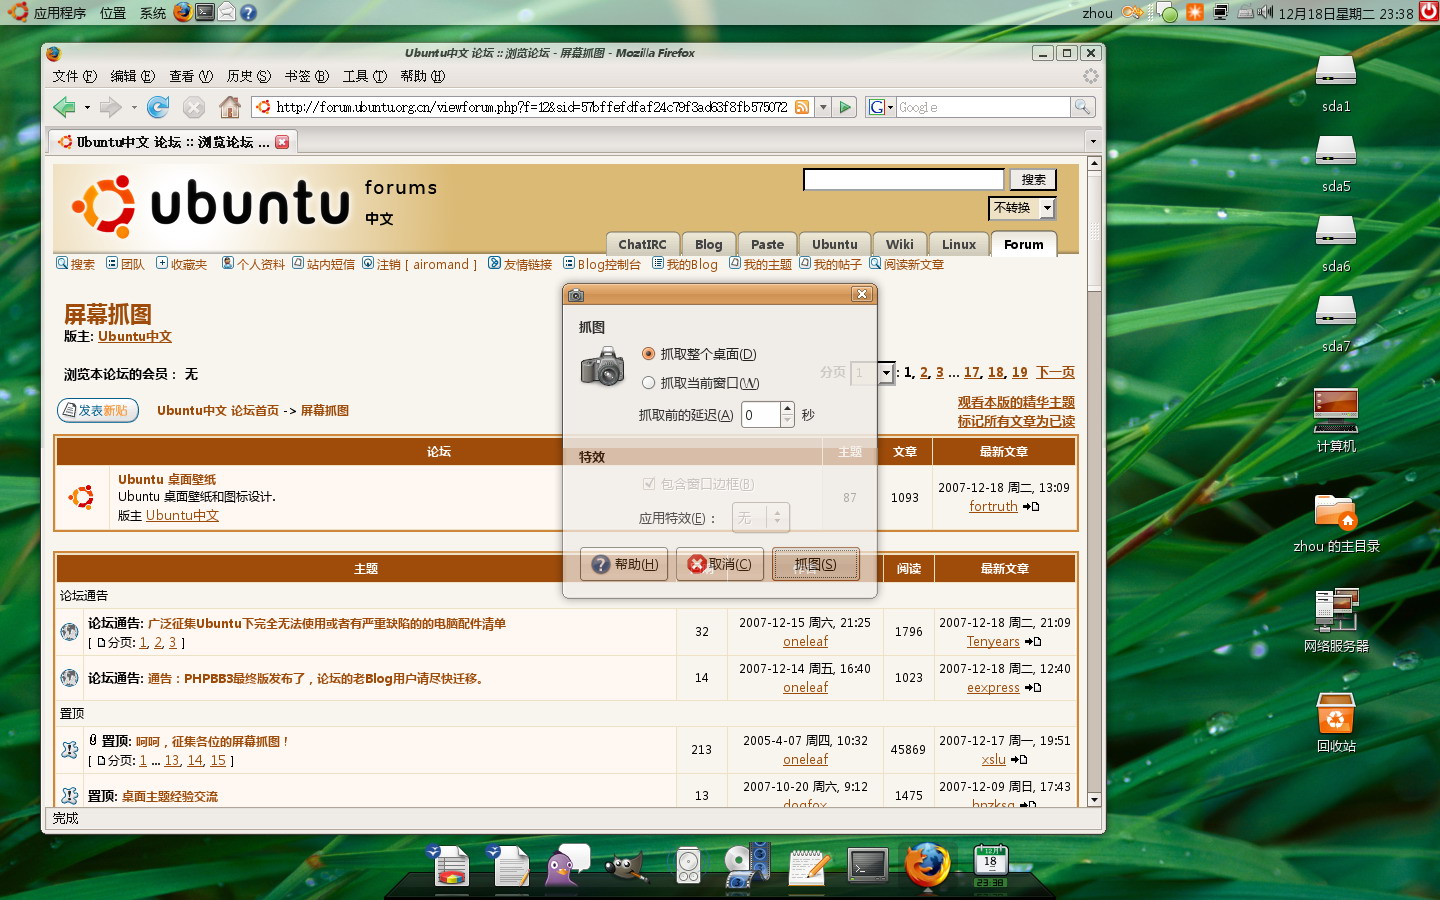Click the forum 搜索 search button
This screenshot has height=900, width=1440.
(1034, 179)
